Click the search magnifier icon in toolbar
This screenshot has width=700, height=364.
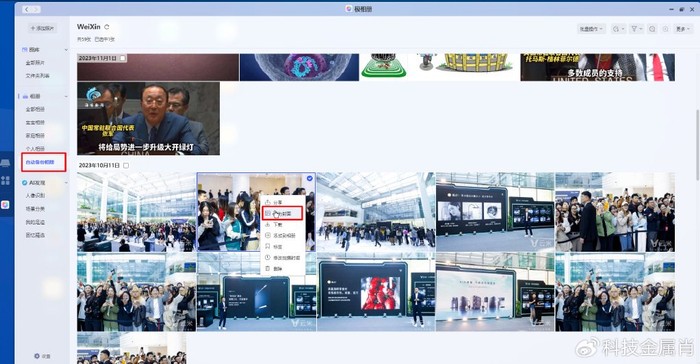tap(652, 29)
